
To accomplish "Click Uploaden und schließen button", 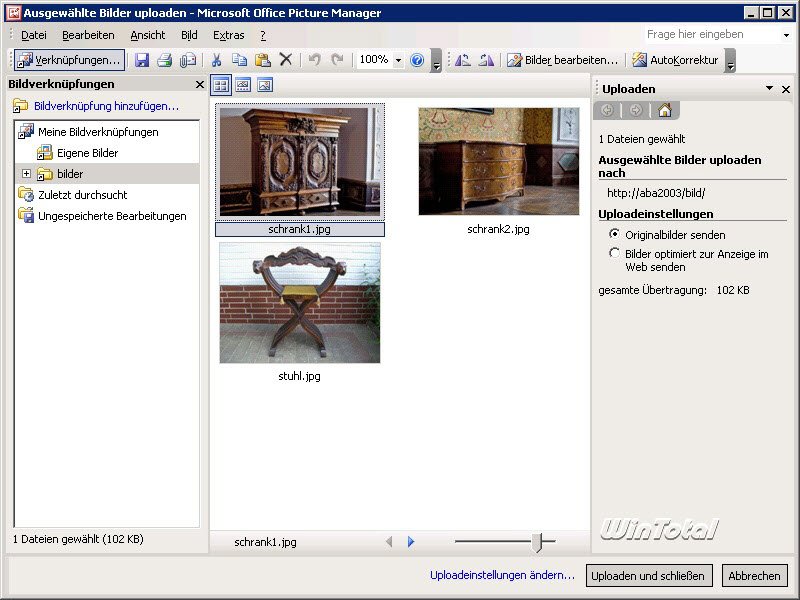I will (648, 576).
